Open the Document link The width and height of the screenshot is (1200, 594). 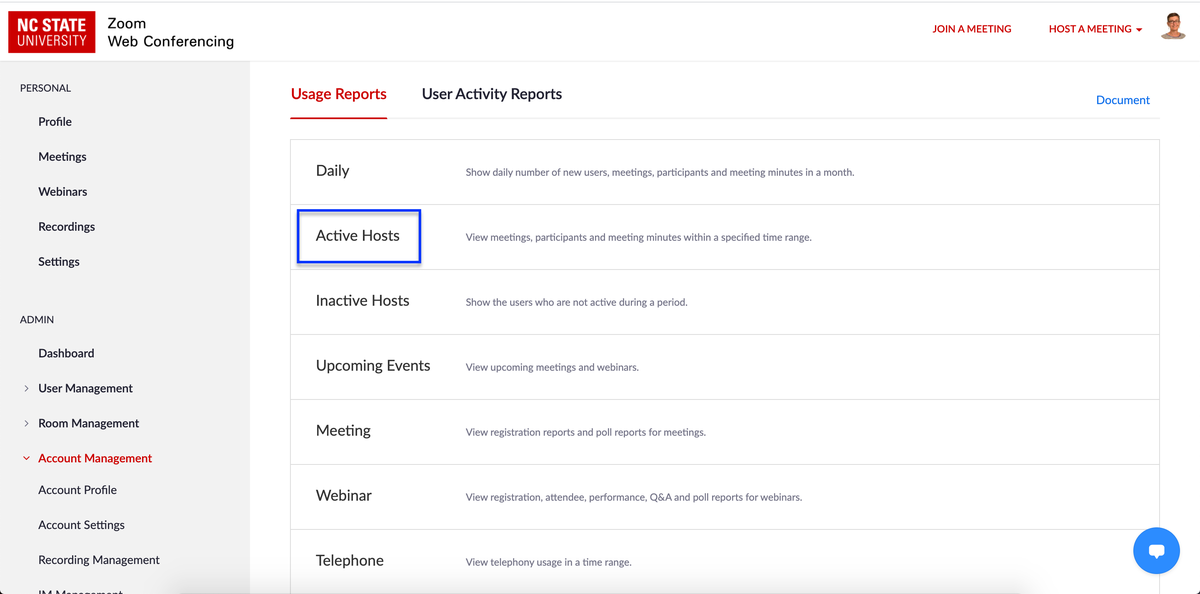click(1122, 99)
